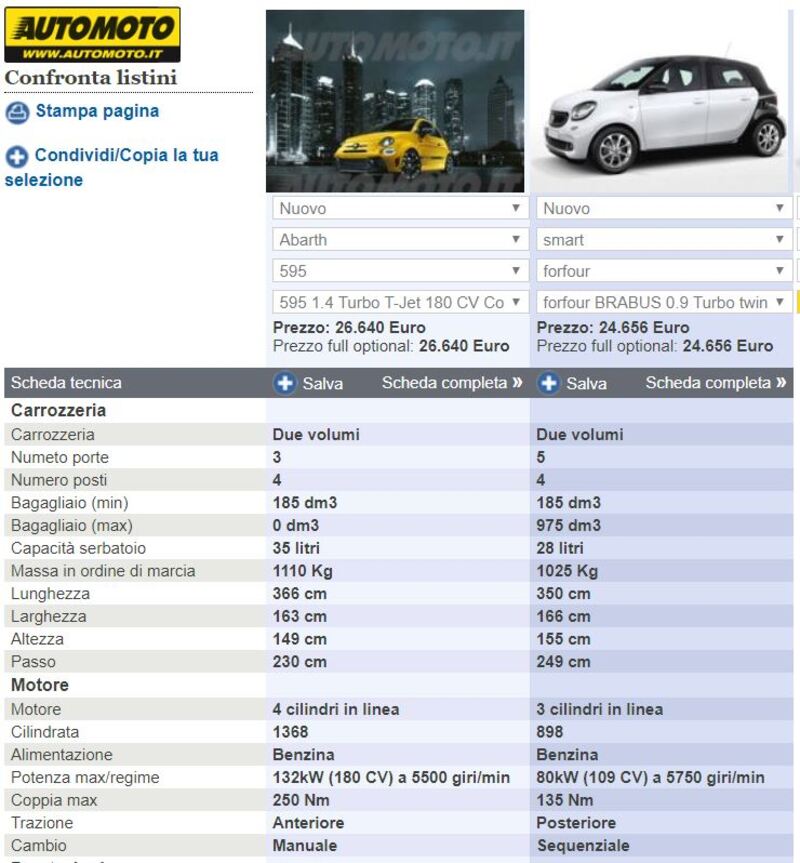
Task: Click the Stampa pagina link
Action: pyautogui.click(x=97, y=111)
